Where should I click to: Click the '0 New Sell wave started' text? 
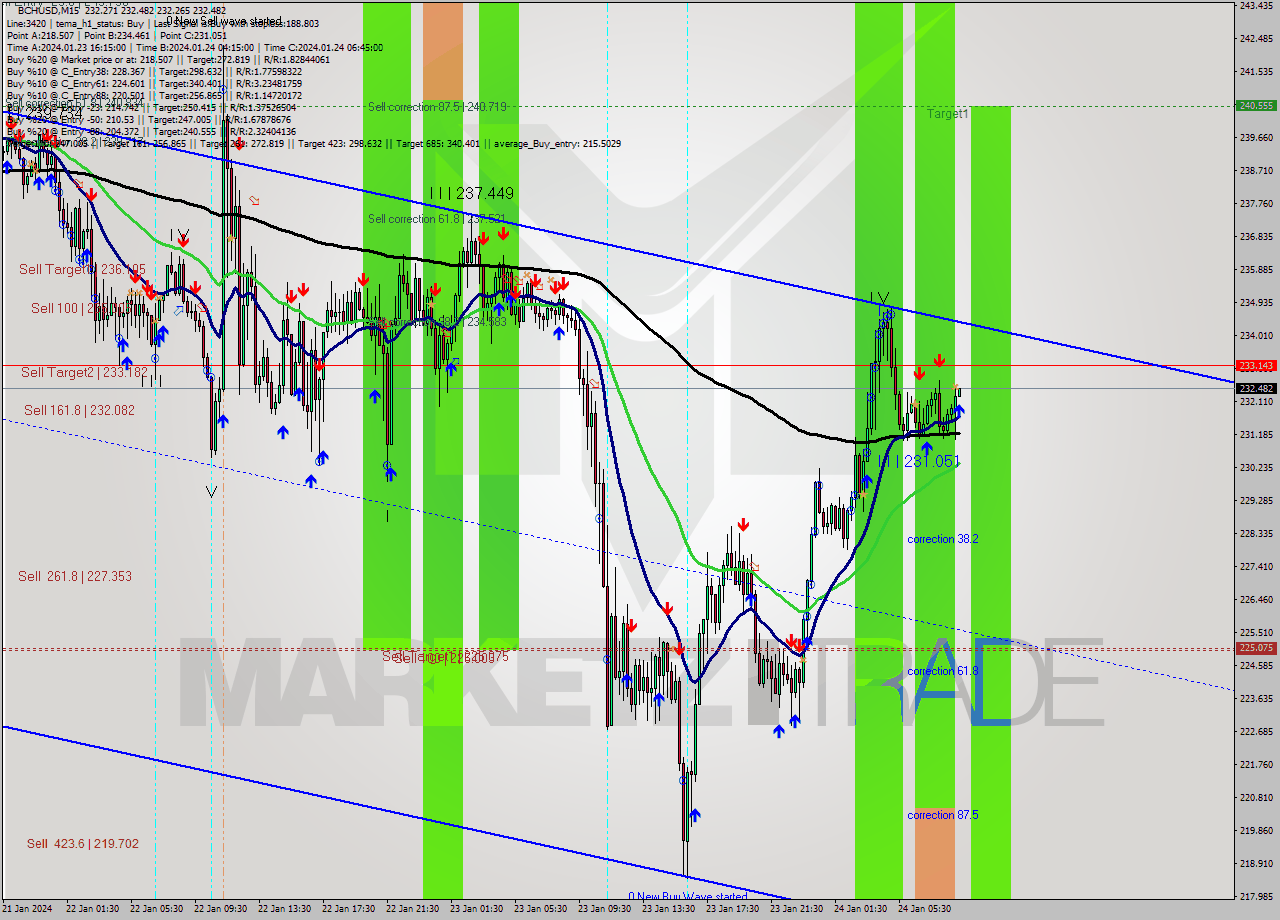tap(224, 21)
